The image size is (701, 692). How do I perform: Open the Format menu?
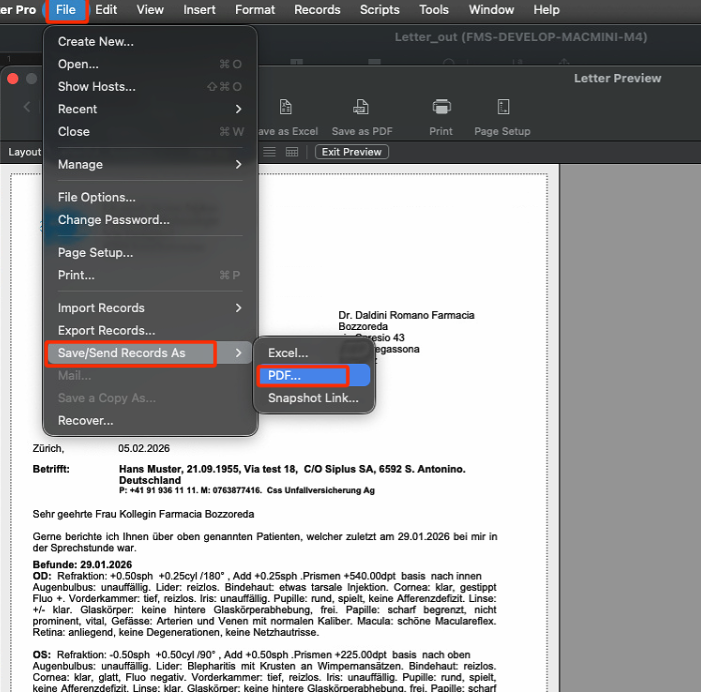click(x=255, y=9)
